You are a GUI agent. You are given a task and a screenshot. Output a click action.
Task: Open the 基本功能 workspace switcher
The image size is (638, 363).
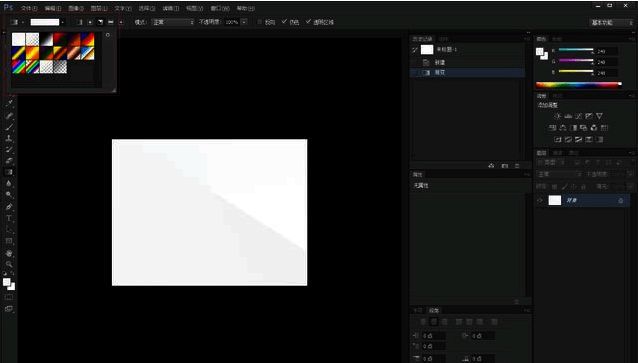(x=611, y=22)
